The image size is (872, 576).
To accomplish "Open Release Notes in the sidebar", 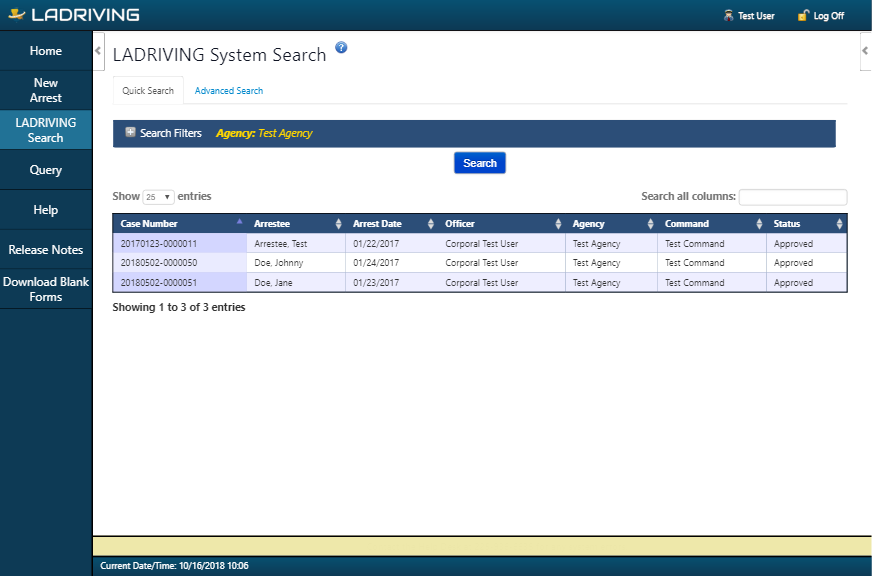I will point(46,250).
